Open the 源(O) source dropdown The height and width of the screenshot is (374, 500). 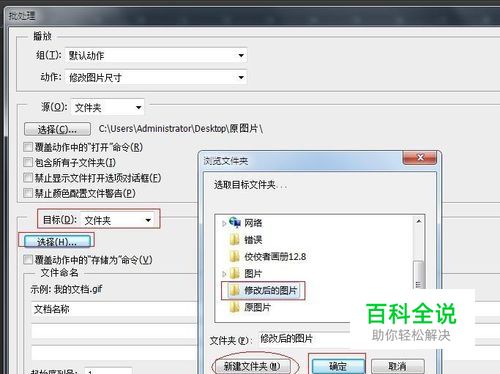[108, 107]
